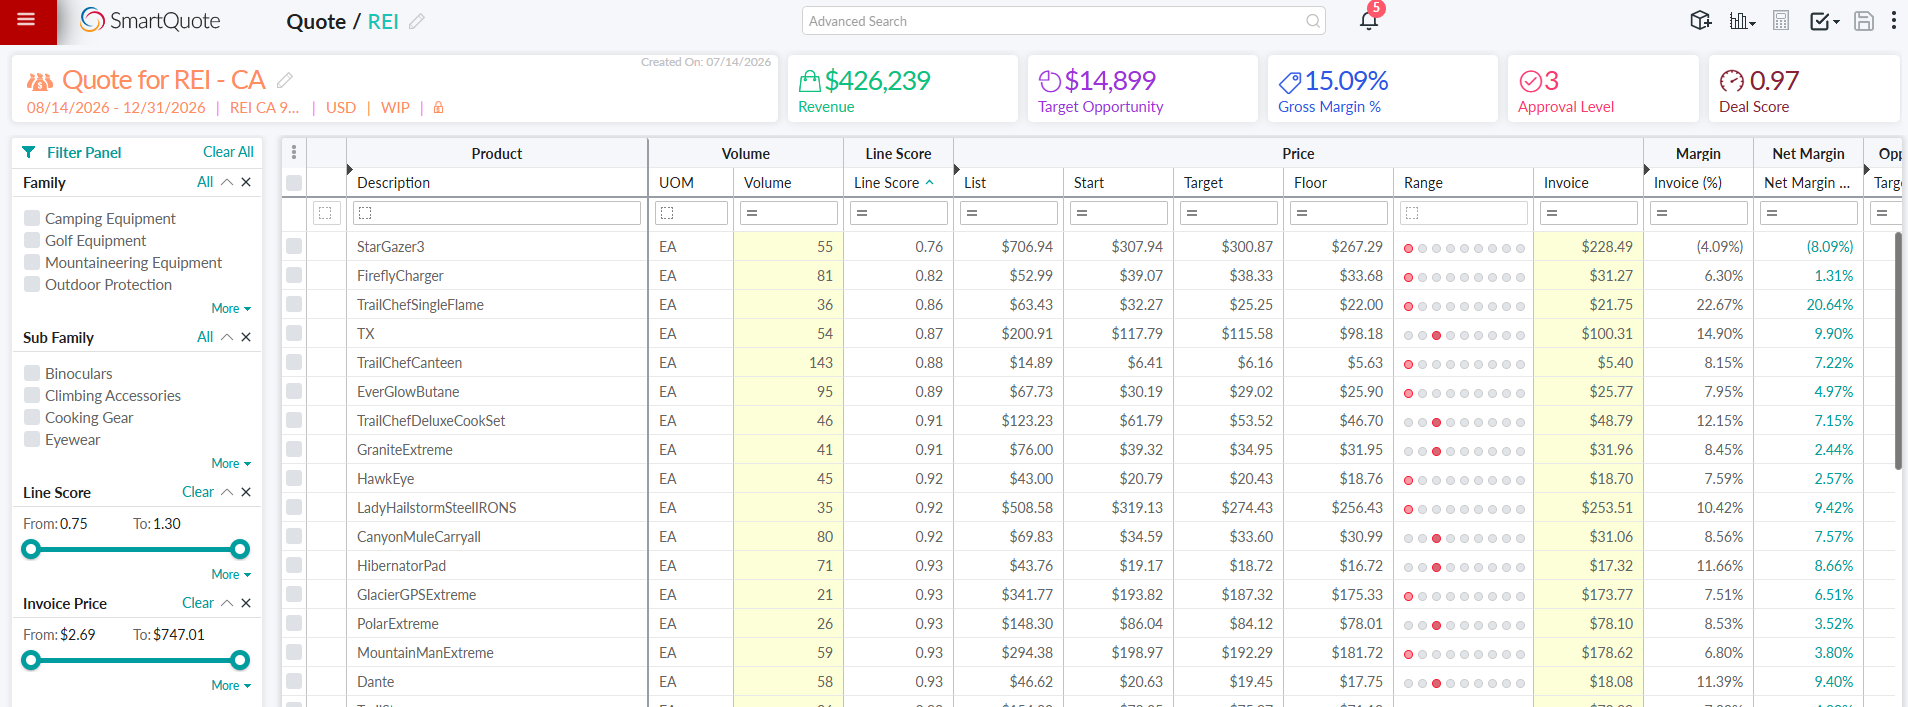Image resolution: width=1908 pixels, height=707 pixels.
Task: Open the bar chart analytics dropdown
Action: (x=1743, y=21)
